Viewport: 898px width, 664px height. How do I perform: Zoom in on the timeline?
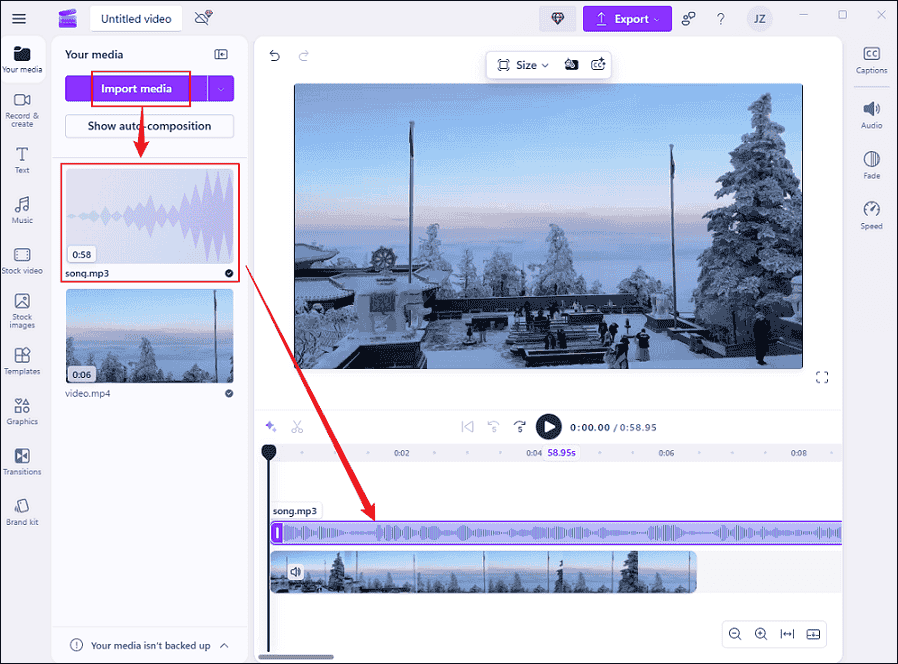(x=761, y=634)
